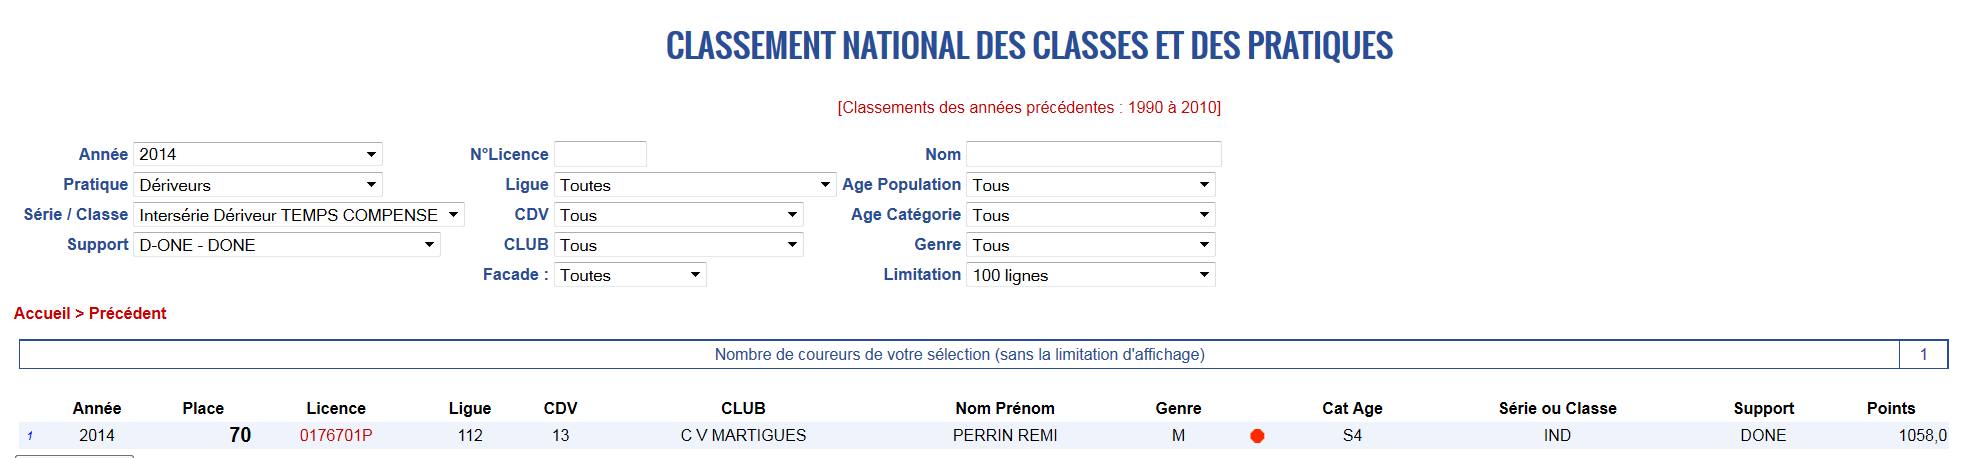The height and width of the screenshot is (458, 1961).
Task: Open the CLUB filter dropdown
Action: point(679,244)
